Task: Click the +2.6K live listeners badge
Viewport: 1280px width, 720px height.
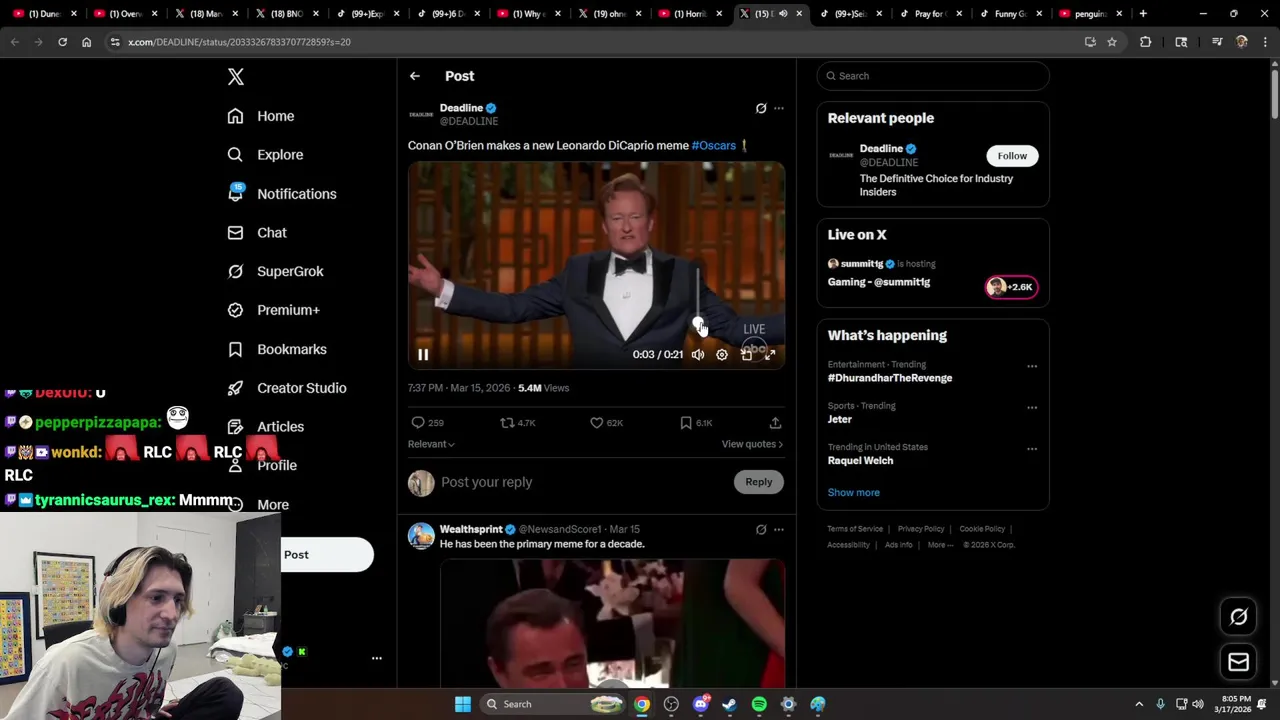Action: (x=1012, y=287)
